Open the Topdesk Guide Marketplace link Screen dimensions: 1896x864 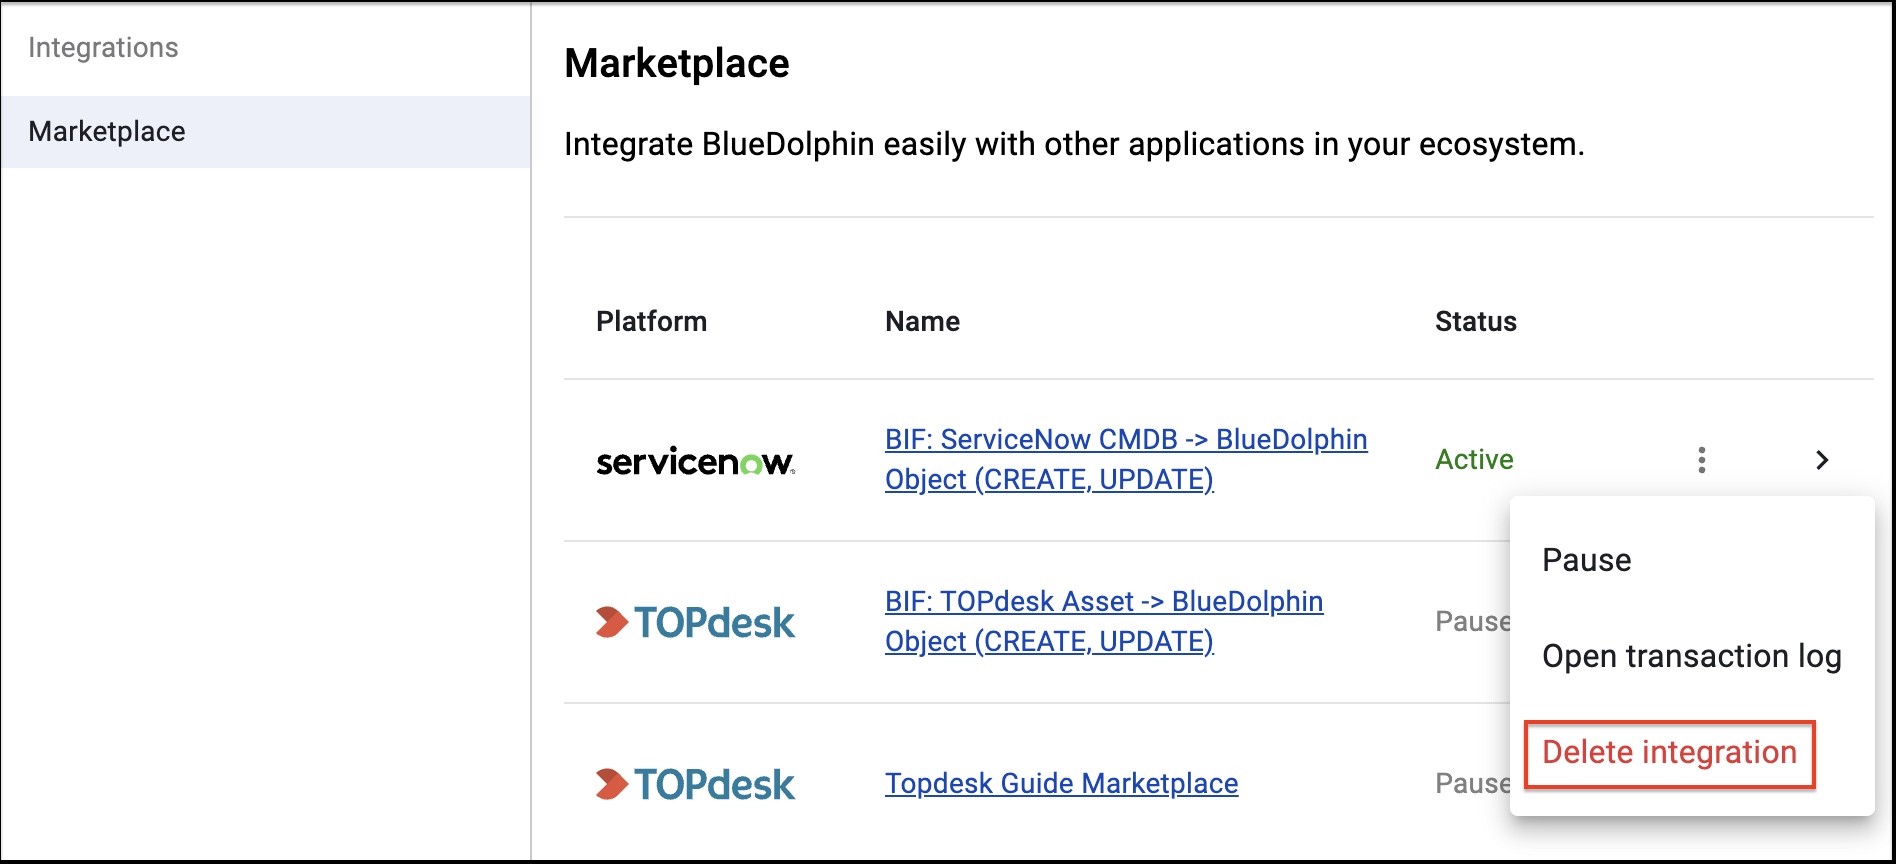tap(1061, 784)
